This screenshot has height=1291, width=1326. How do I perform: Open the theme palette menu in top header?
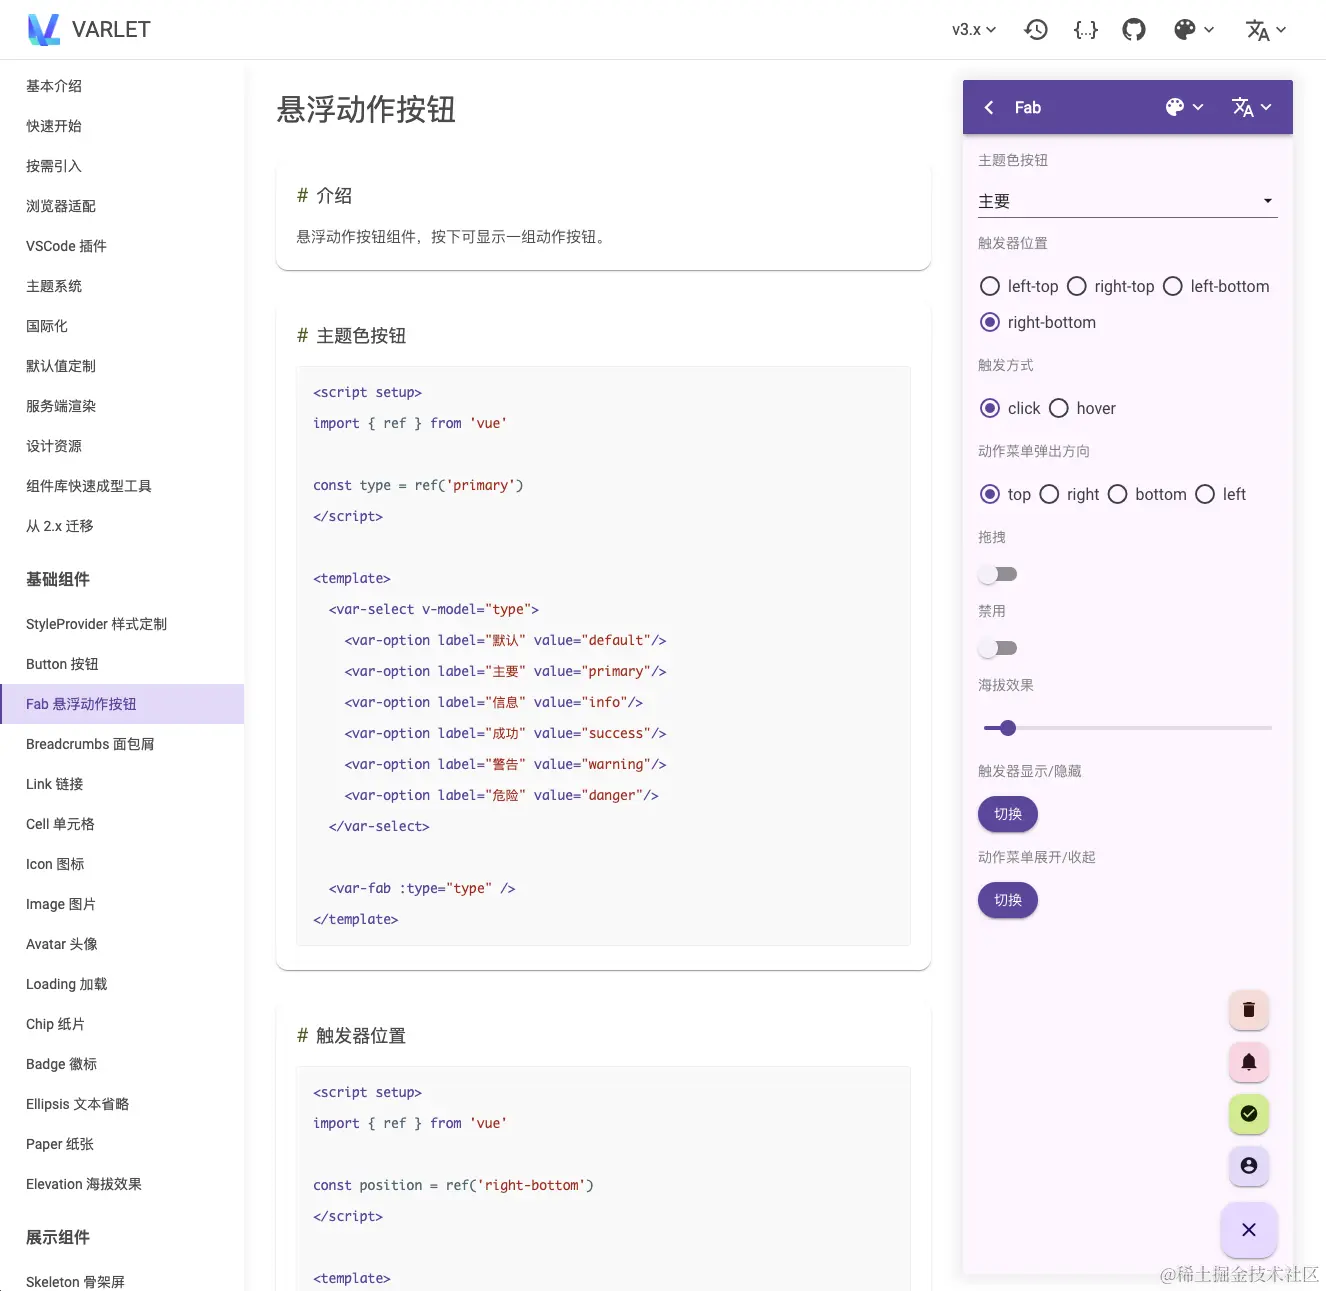(x=1194, y=29)
